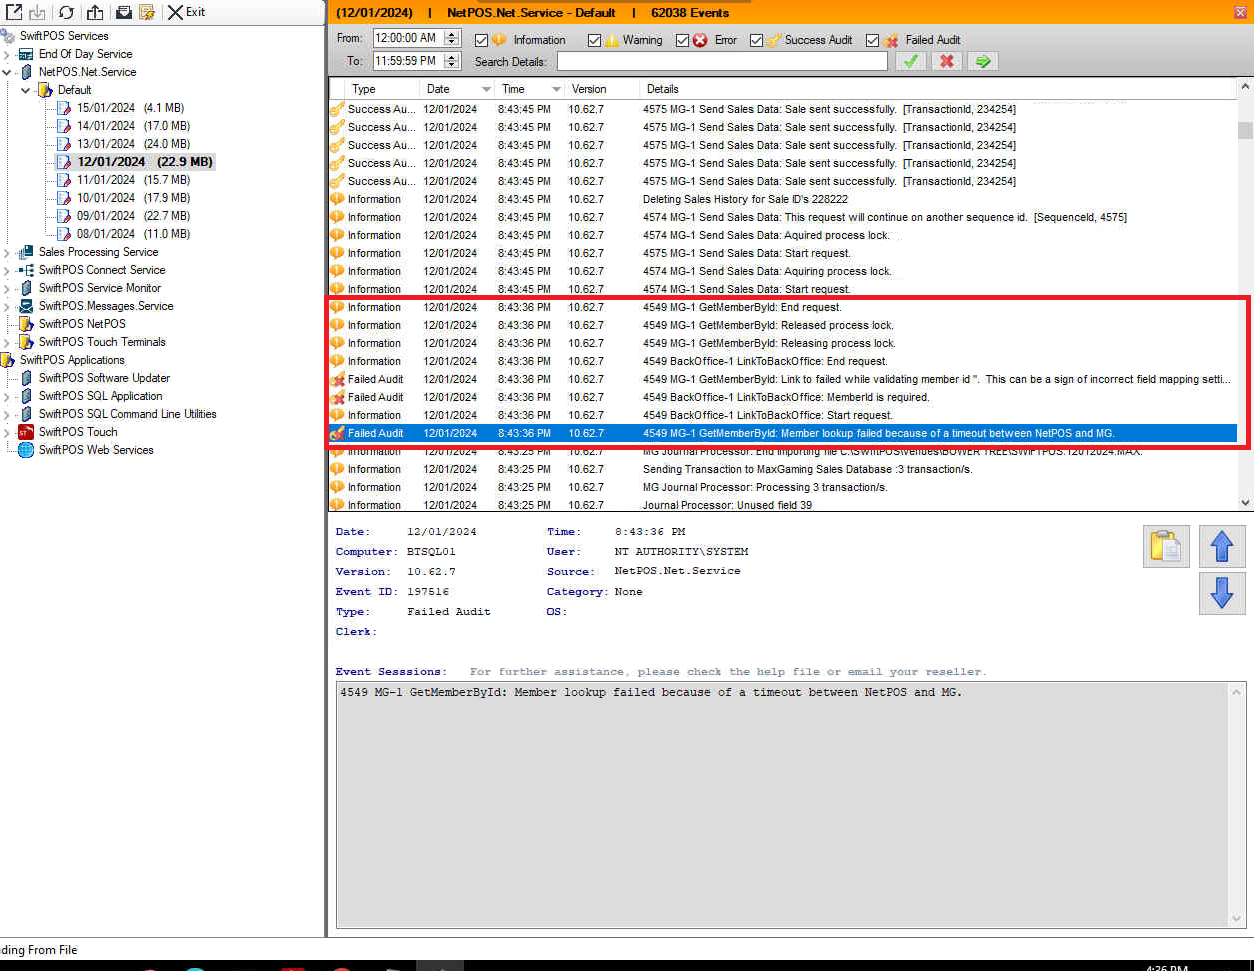
Task: Expand SwiftPOS Touch application node
Action: click(x=7, y=432)
